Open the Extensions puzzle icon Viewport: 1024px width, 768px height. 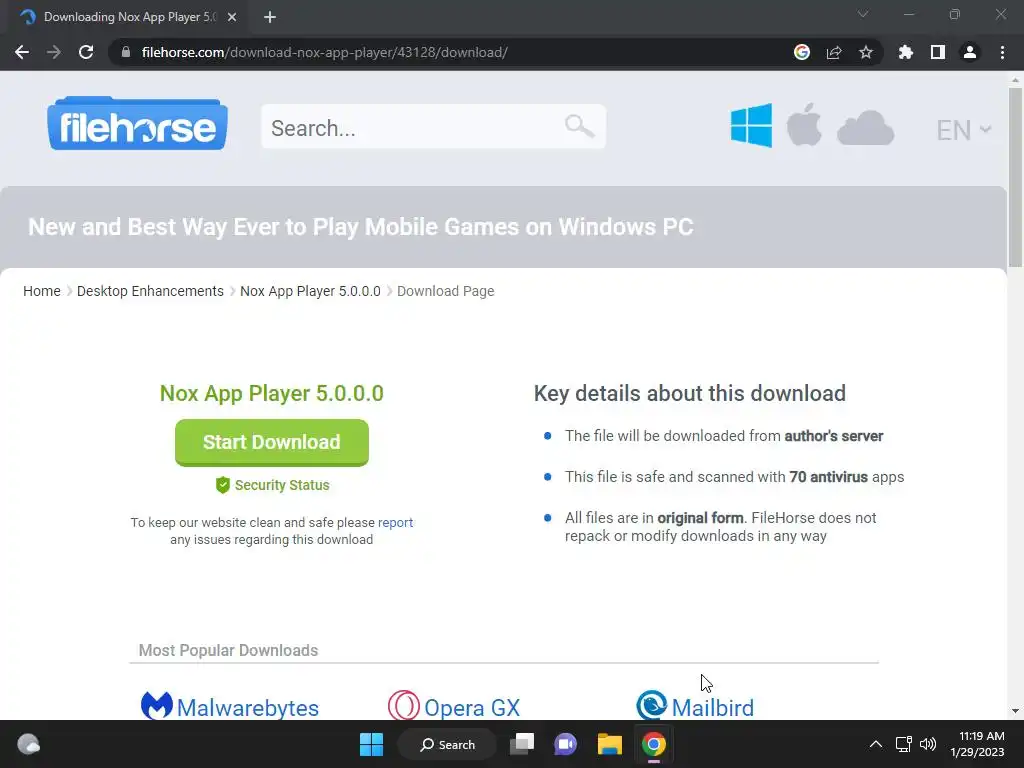906,52
